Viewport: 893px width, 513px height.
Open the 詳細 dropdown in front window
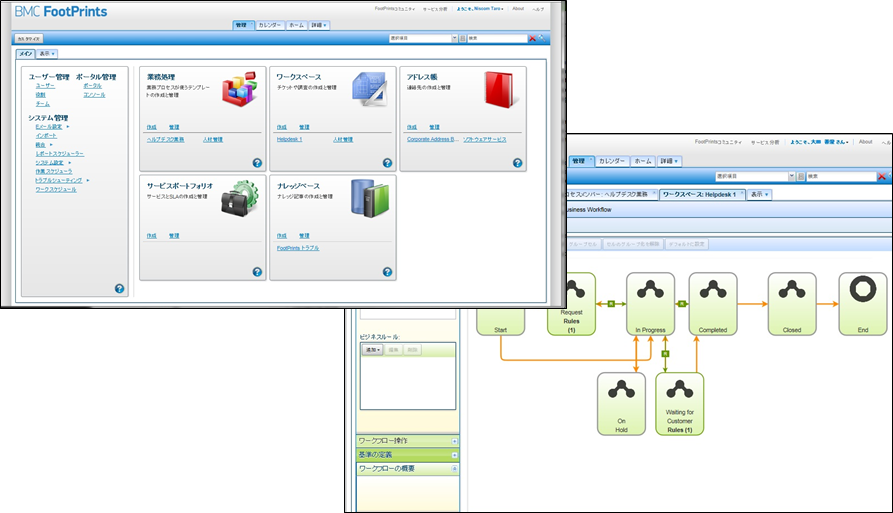(x=318, y=25)
